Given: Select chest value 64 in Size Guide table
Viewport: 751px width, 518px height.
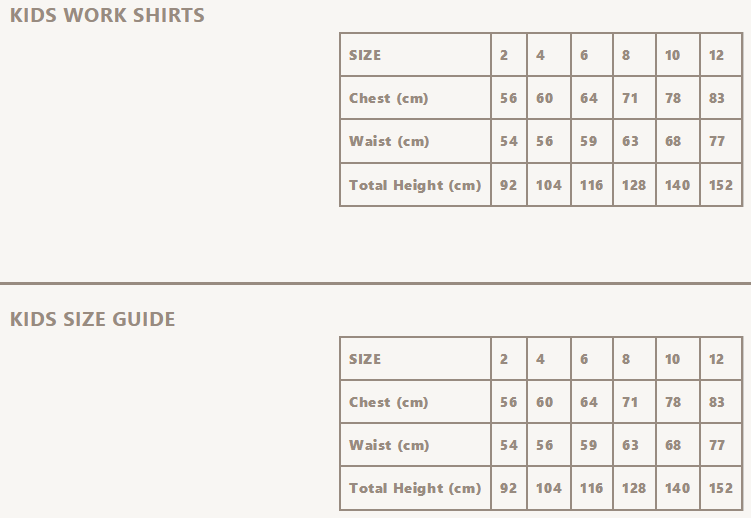Looking at the screenshot, I should [588, 402].
